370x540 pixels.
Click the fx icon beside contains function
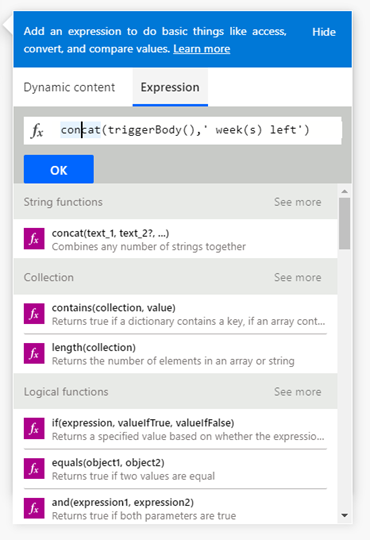(x=34, y=313)
